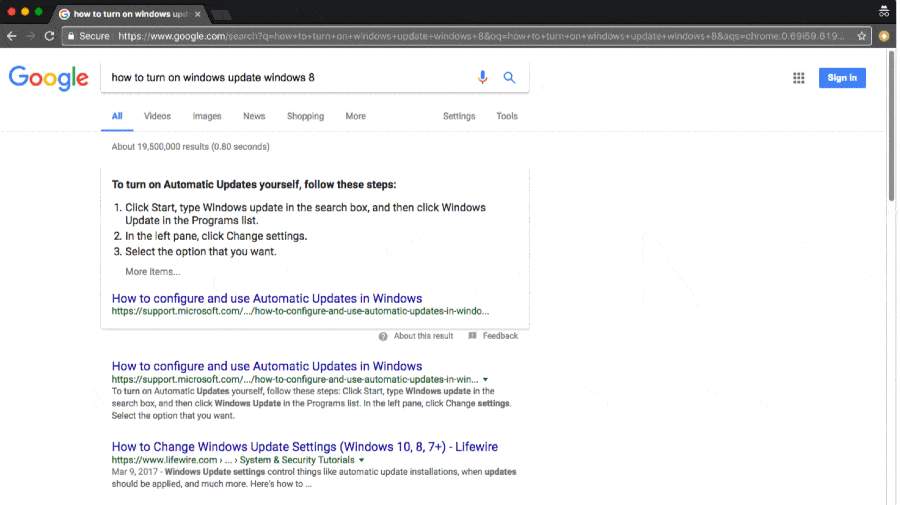Click featured snippet support.microsoft.com green URL
This screenshot has width=900, height=505.
tap(300, 311)
